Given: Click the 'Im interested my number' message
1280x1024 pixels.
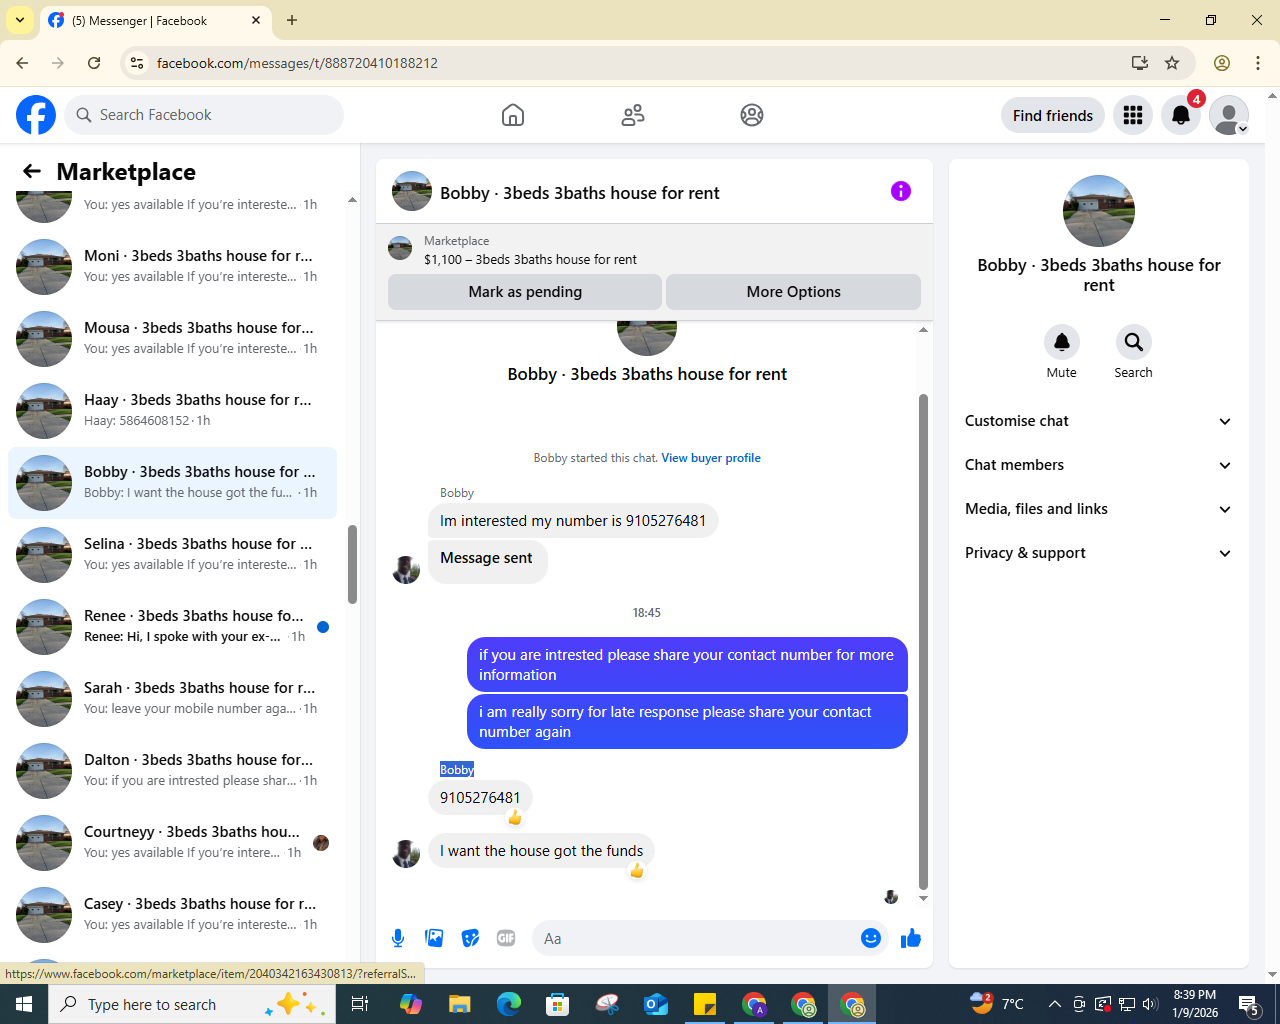Looking at the screenshot, I should coord(573,521).
